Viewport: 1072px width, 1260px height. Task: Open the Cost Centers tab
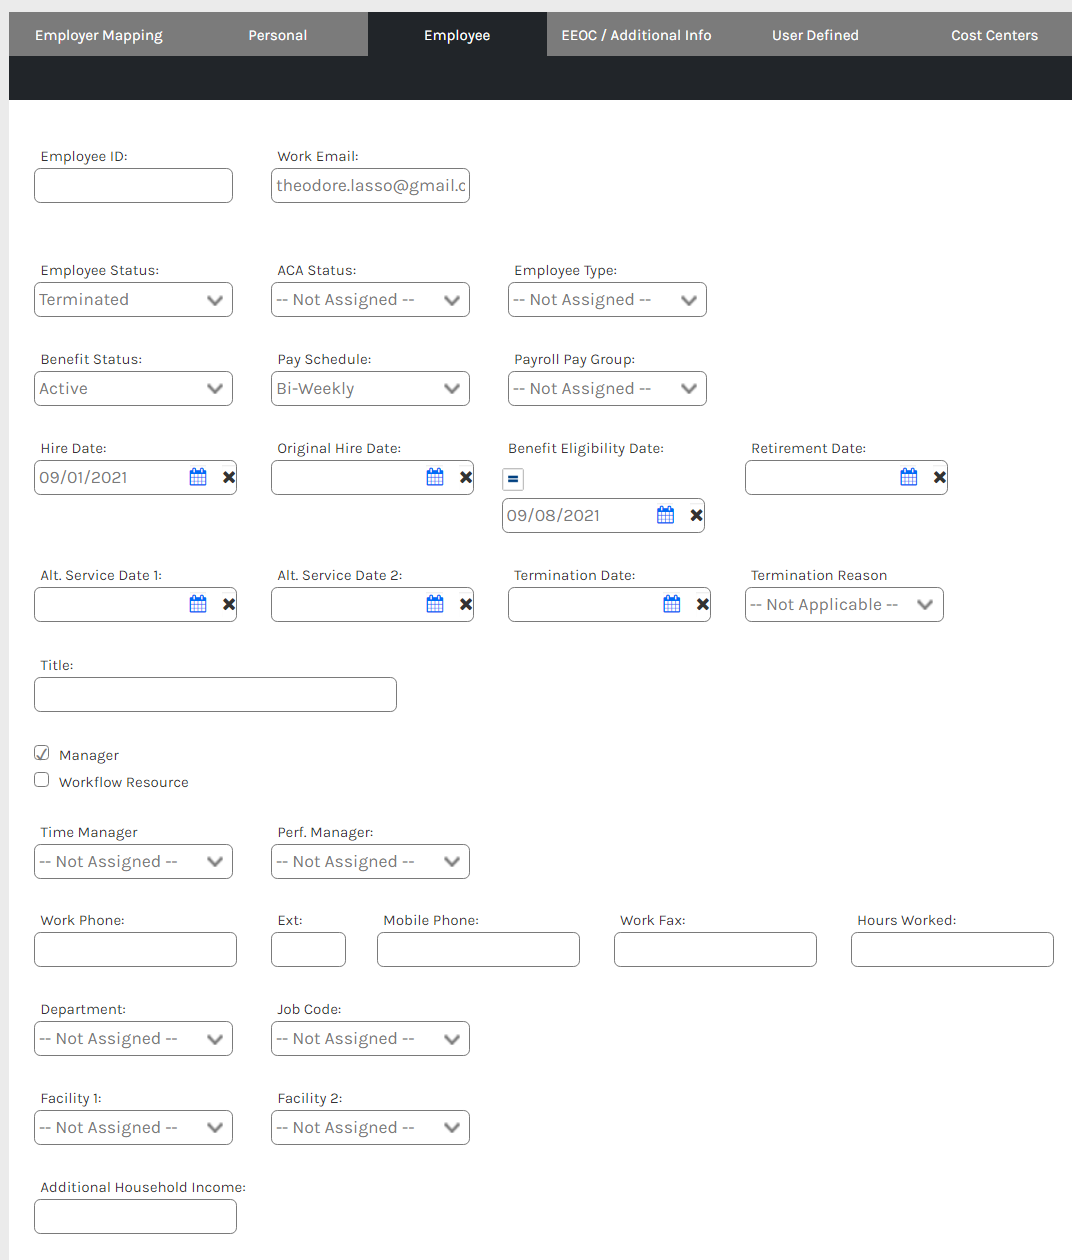(x=994, y=35)
